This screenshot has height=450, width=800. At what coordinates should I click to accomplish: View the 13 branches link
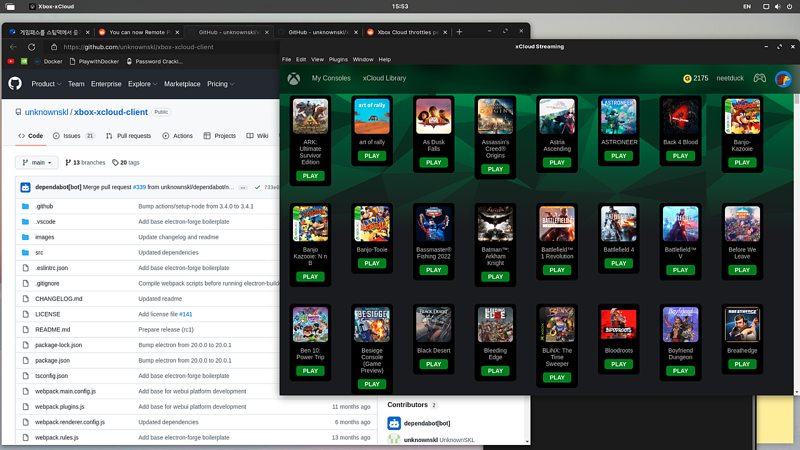[85, 162]
